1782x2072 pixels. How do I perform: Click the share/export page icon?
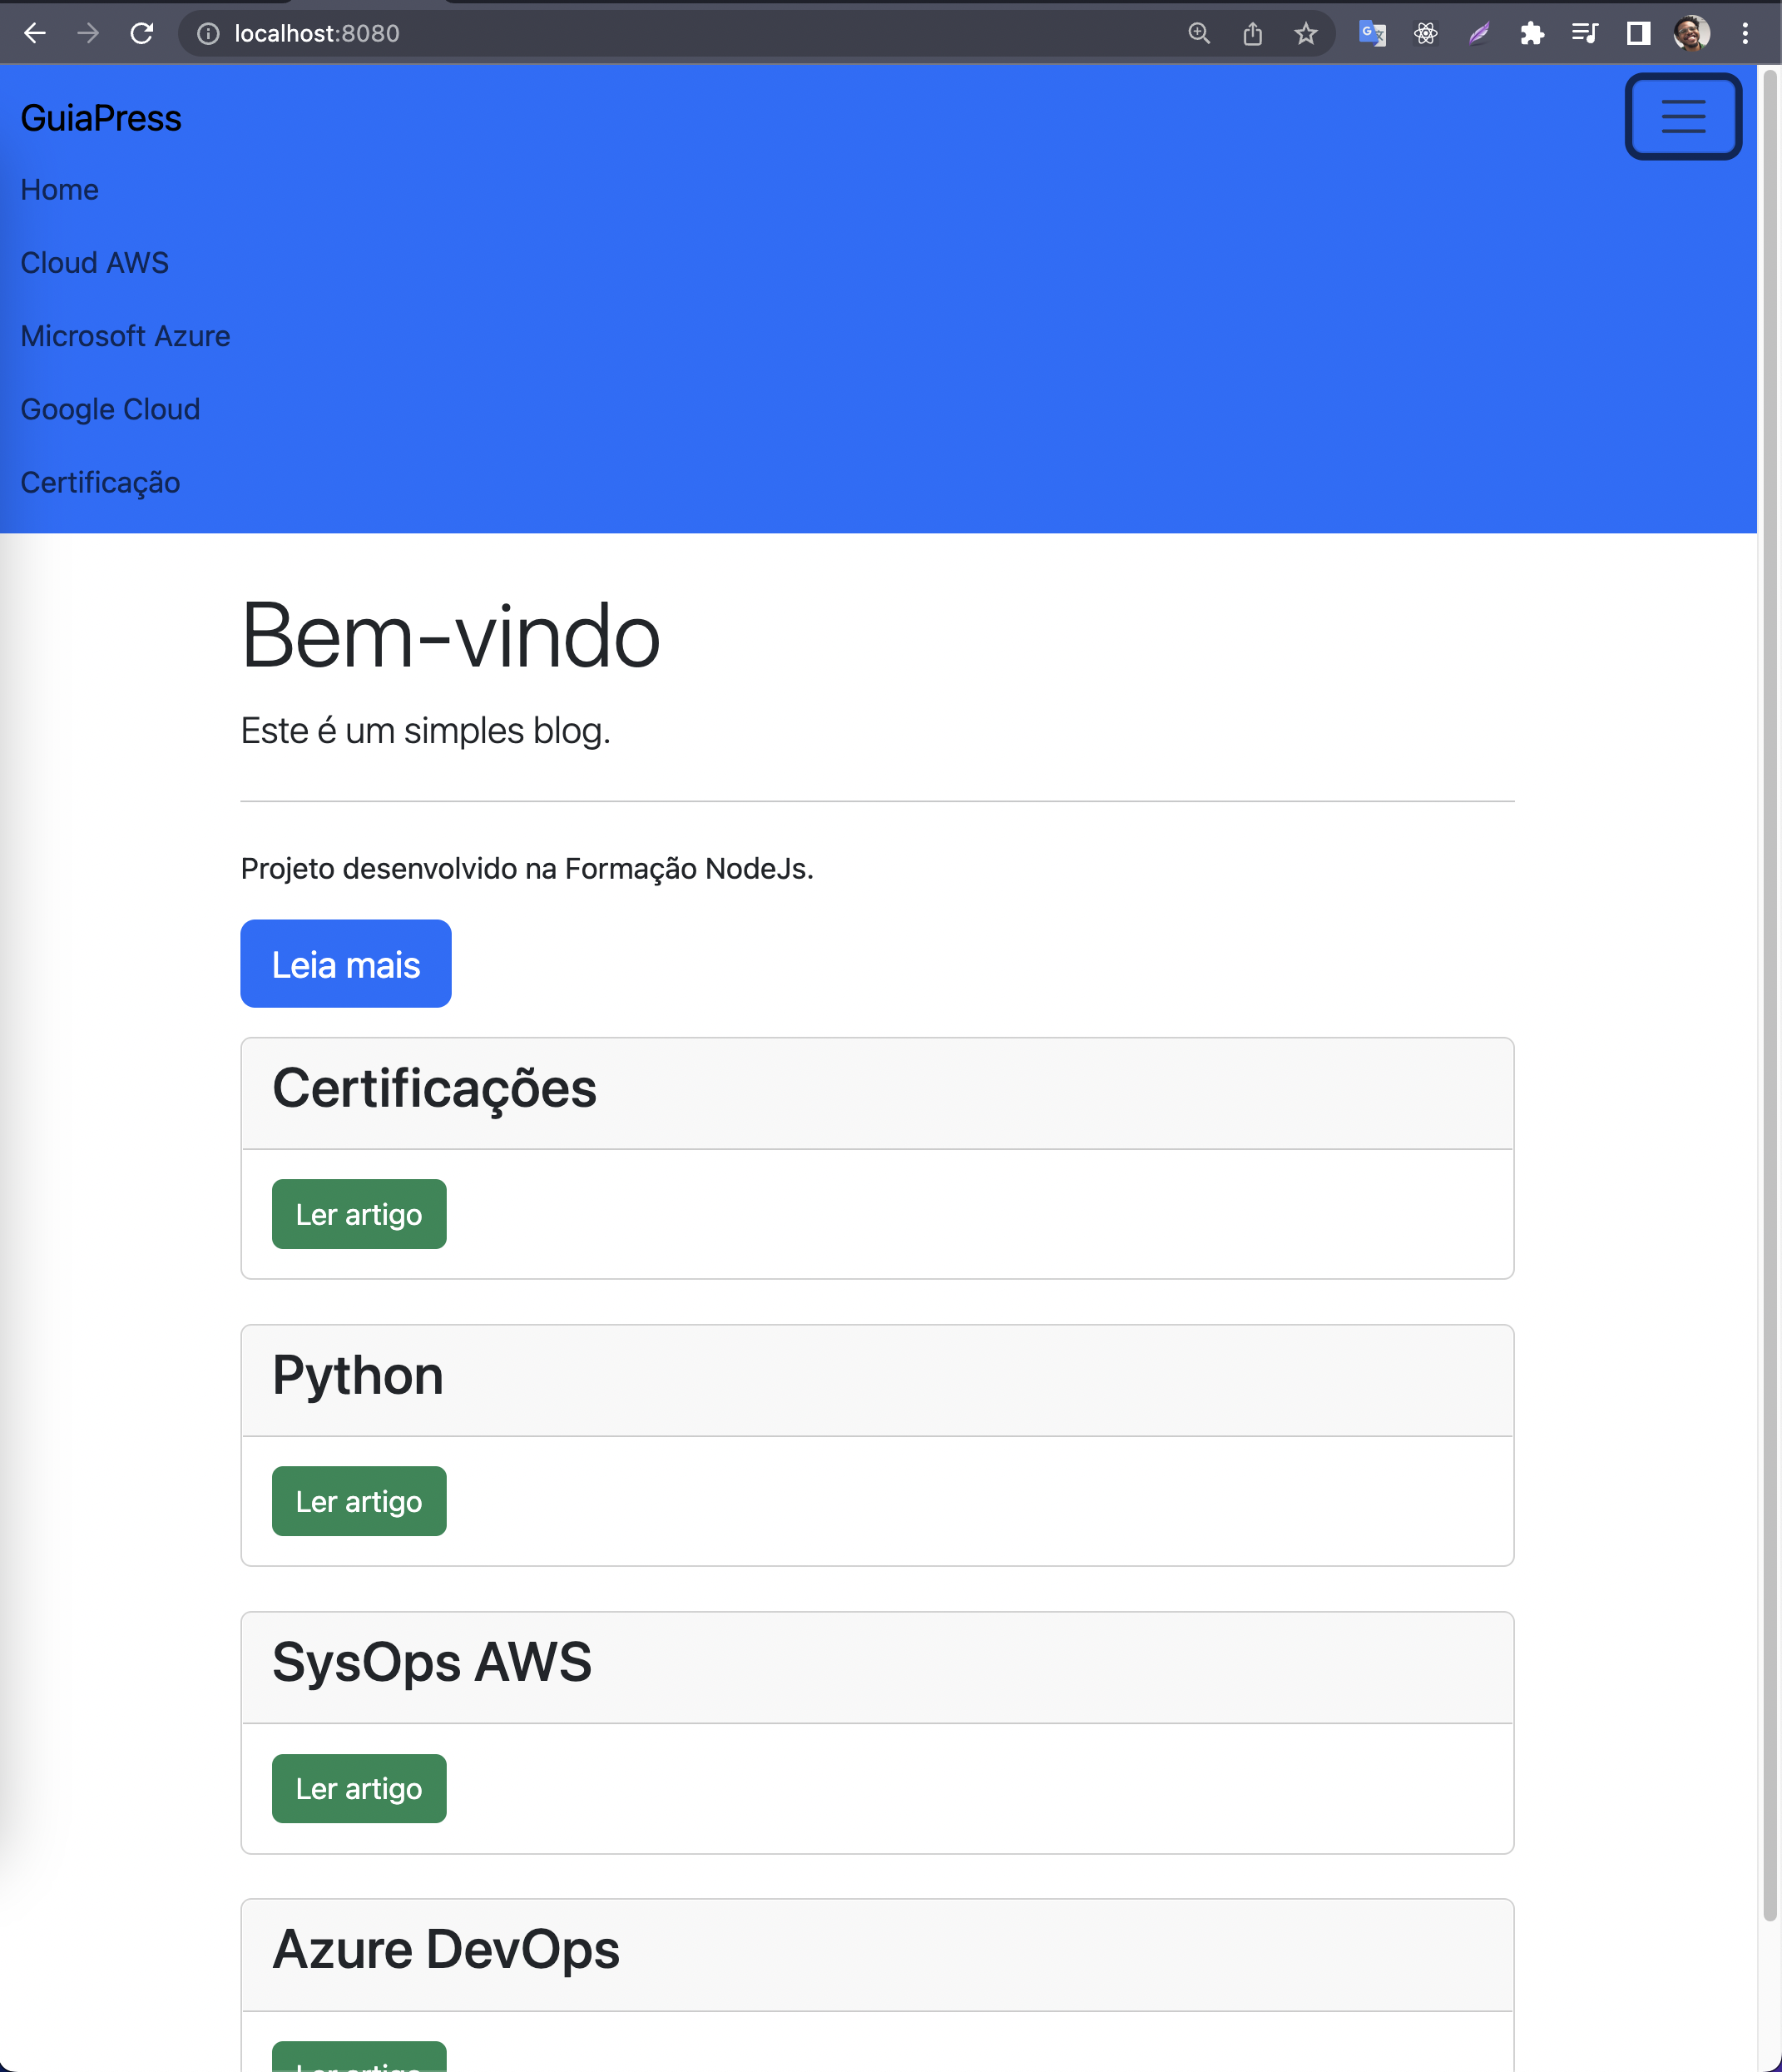click(x=1253, y=33)
